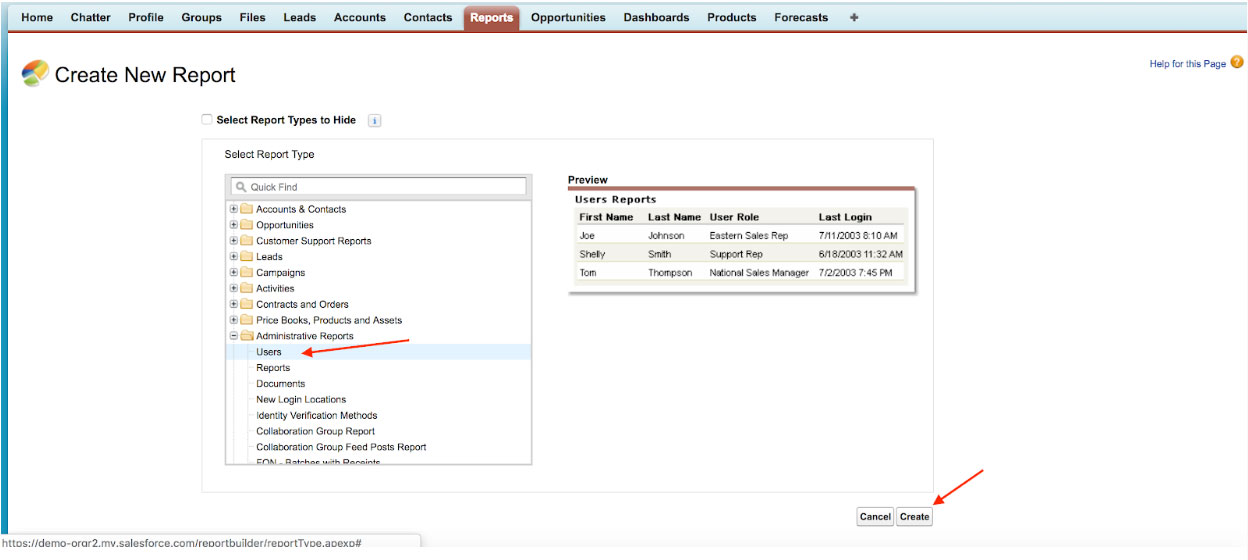Select the Reports report type in tree
Viewport: 1248px width, 560px height.
[273, 368]
